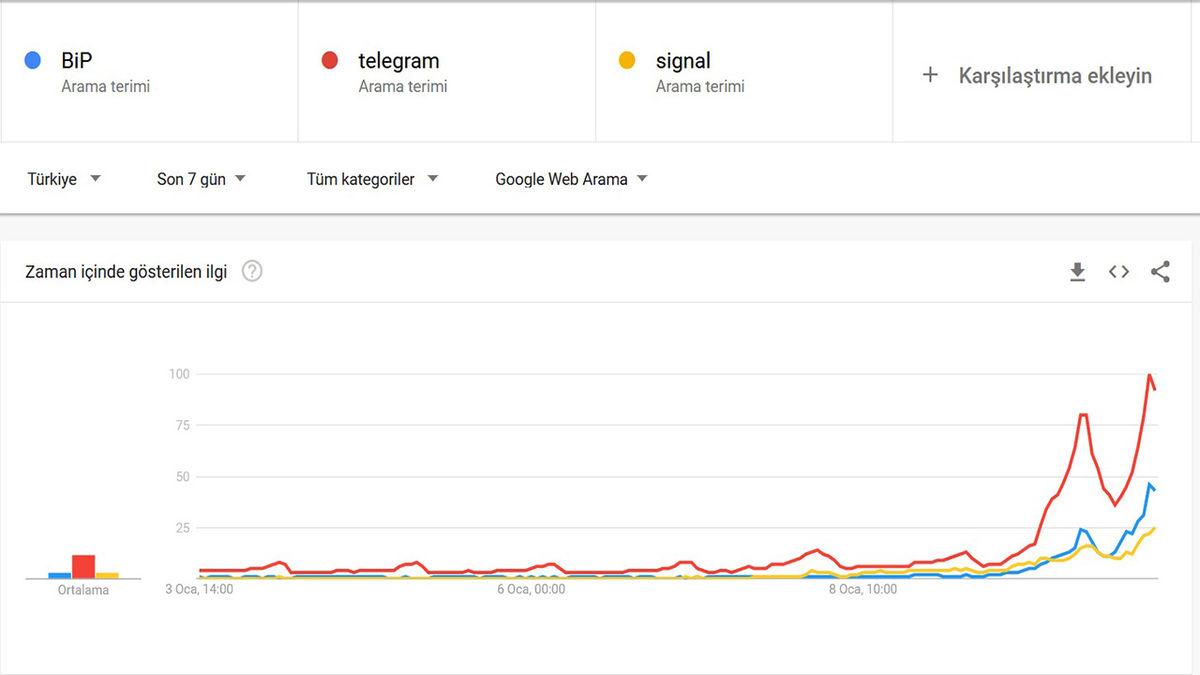Click the yellow signal color dot

click(627, 61)
